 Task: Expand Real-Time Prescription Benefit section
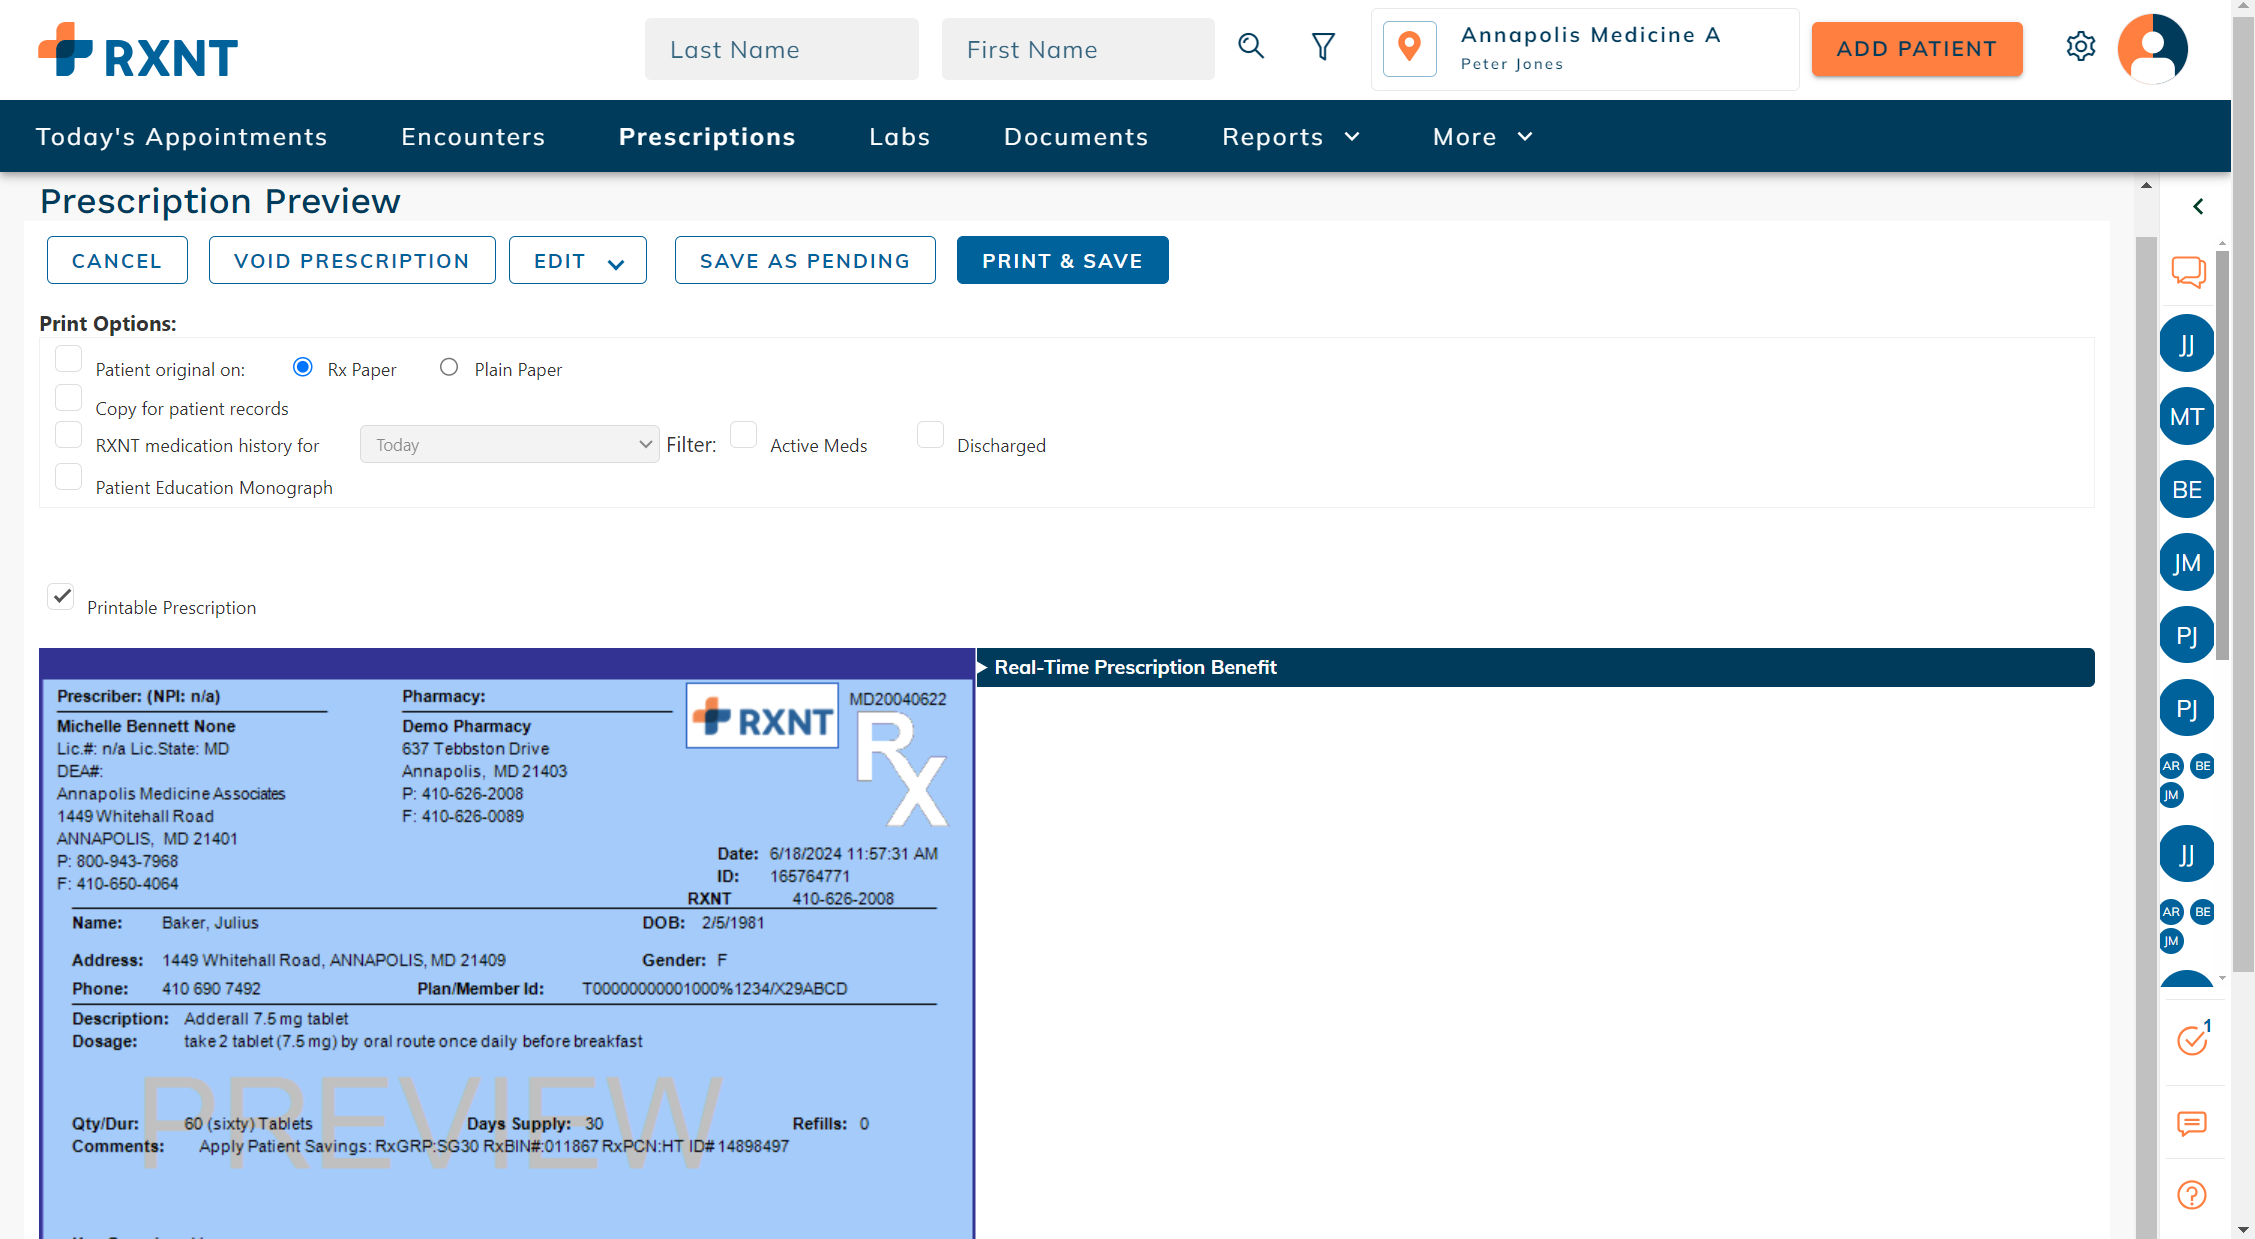click(1135, 667)
